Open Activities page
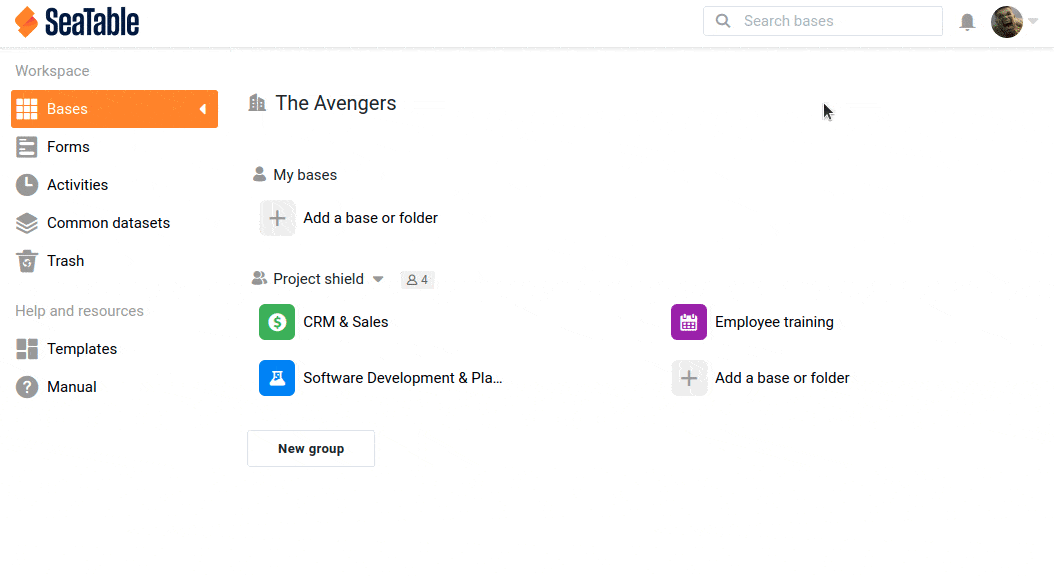The image size is (1054, 576). 77,185
